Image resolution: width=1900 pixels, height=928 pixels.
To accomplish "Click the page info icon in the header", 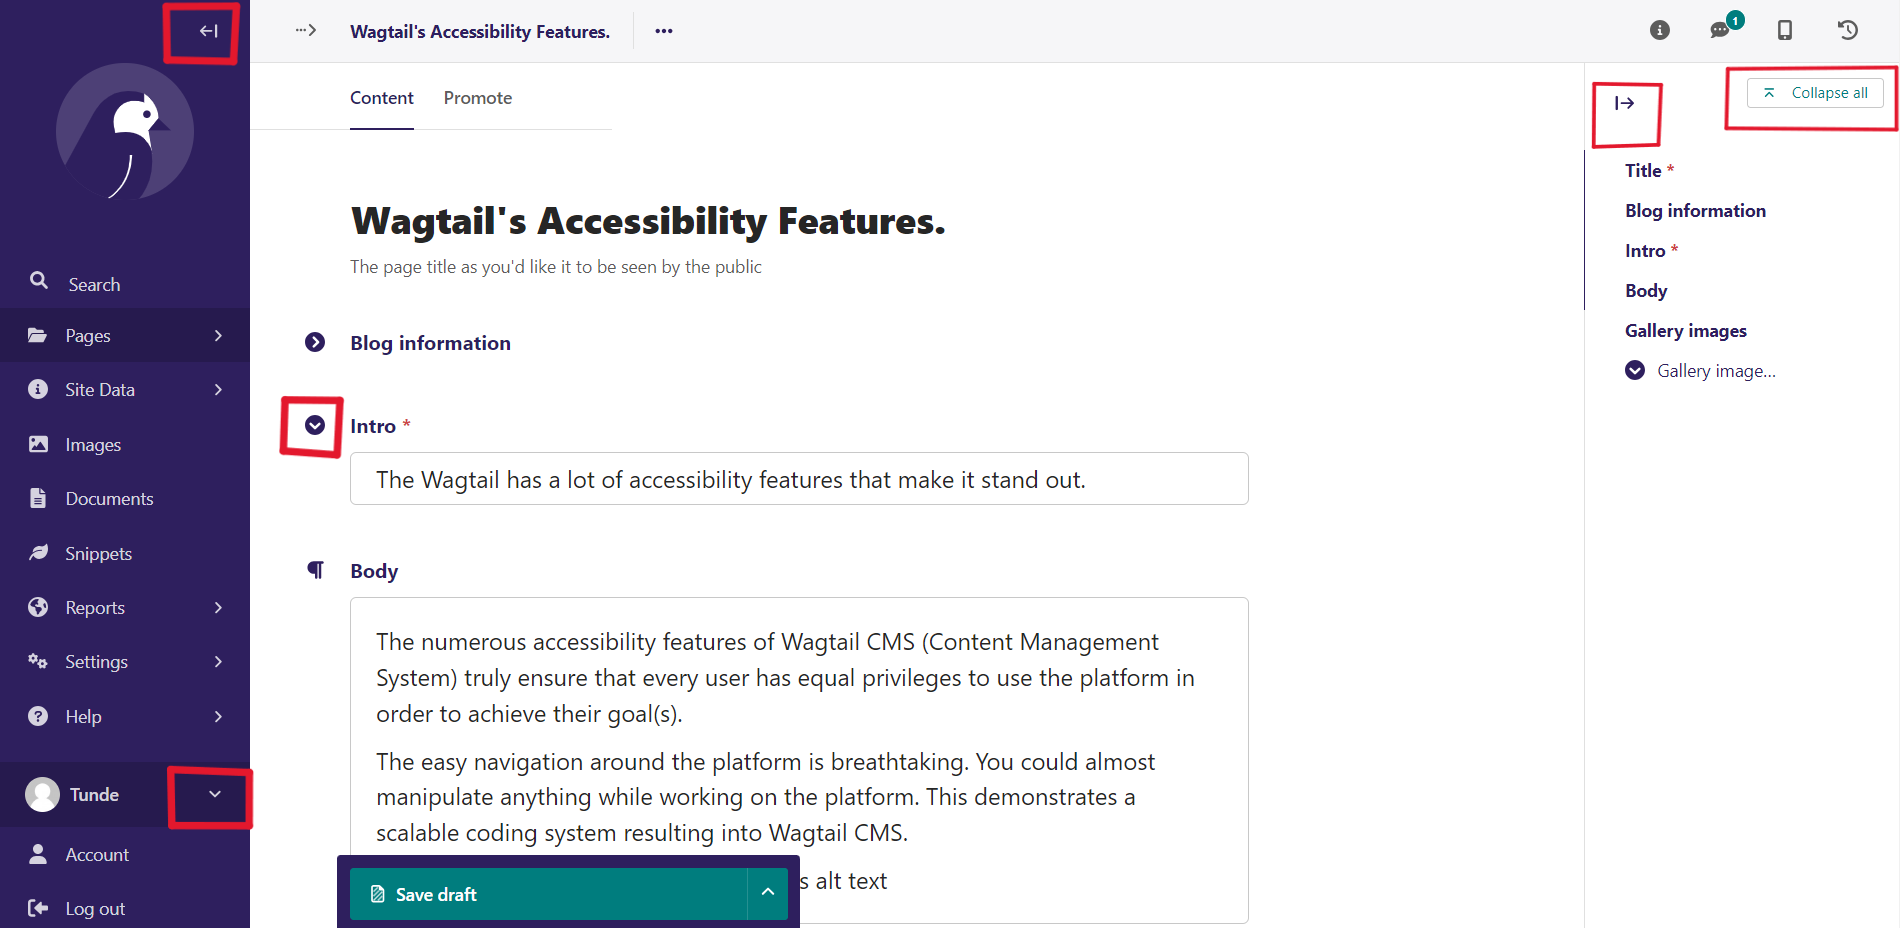I will click(x=1660, y=30).
